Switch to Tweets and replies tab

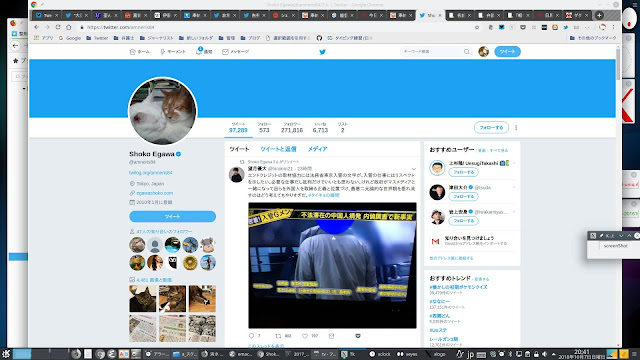coord(278,149)
